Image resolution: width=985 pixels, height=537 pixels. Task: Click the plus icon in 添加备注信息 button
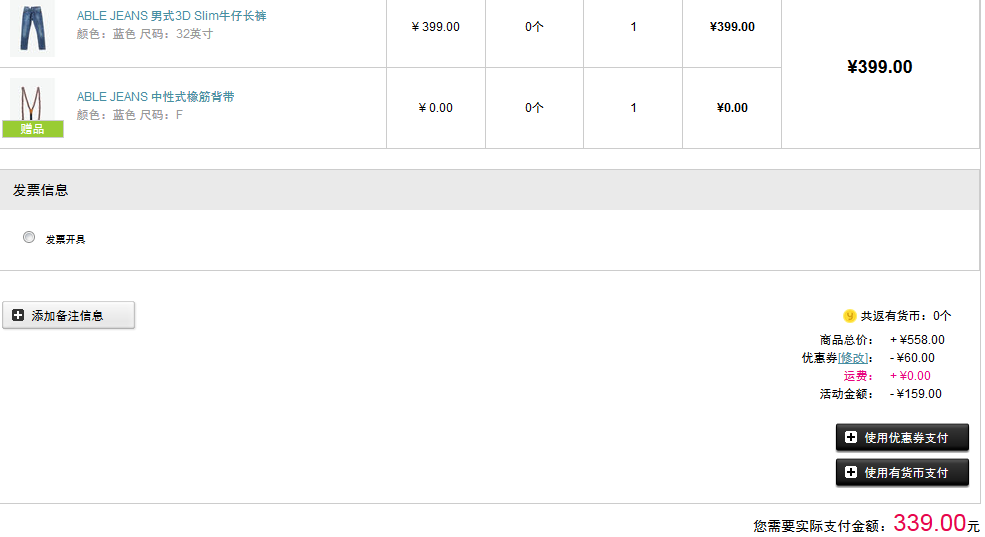coord(18,315)
